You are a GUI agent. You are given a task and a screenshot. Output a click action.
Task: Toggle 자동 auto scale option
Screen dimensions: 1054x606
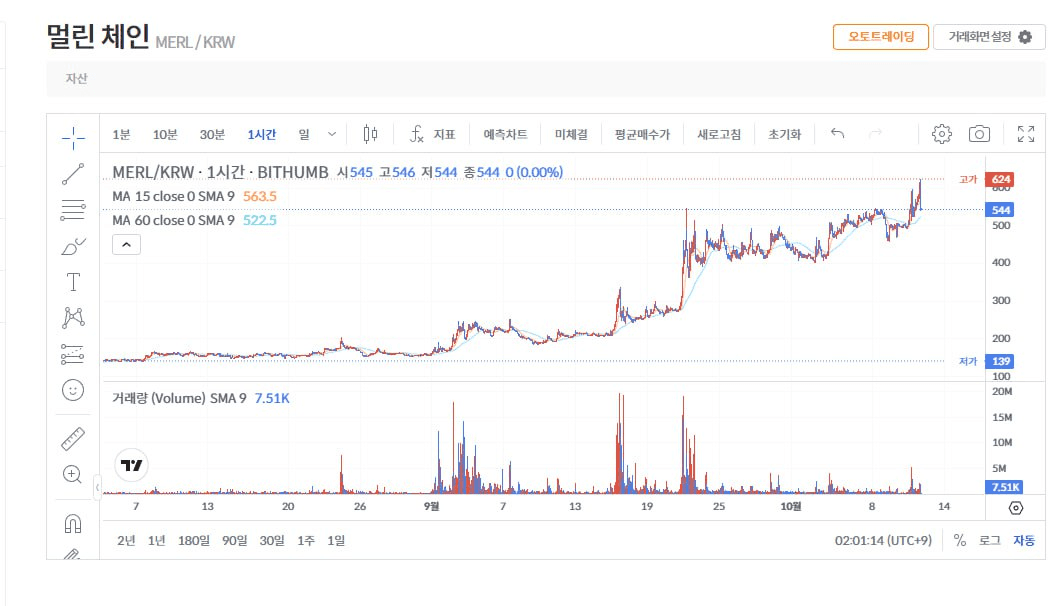pos(1024,540)
